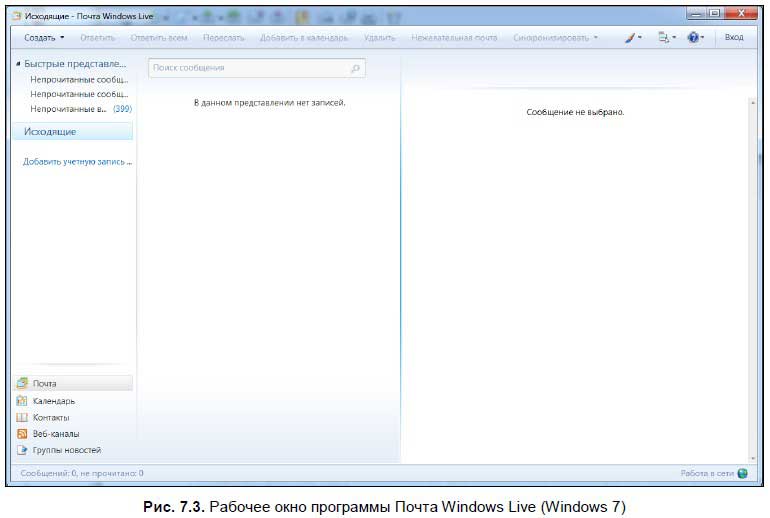Open the blue Help question mark icon
The width and height of the screenshot is (770, 518).
coord(695,37)
